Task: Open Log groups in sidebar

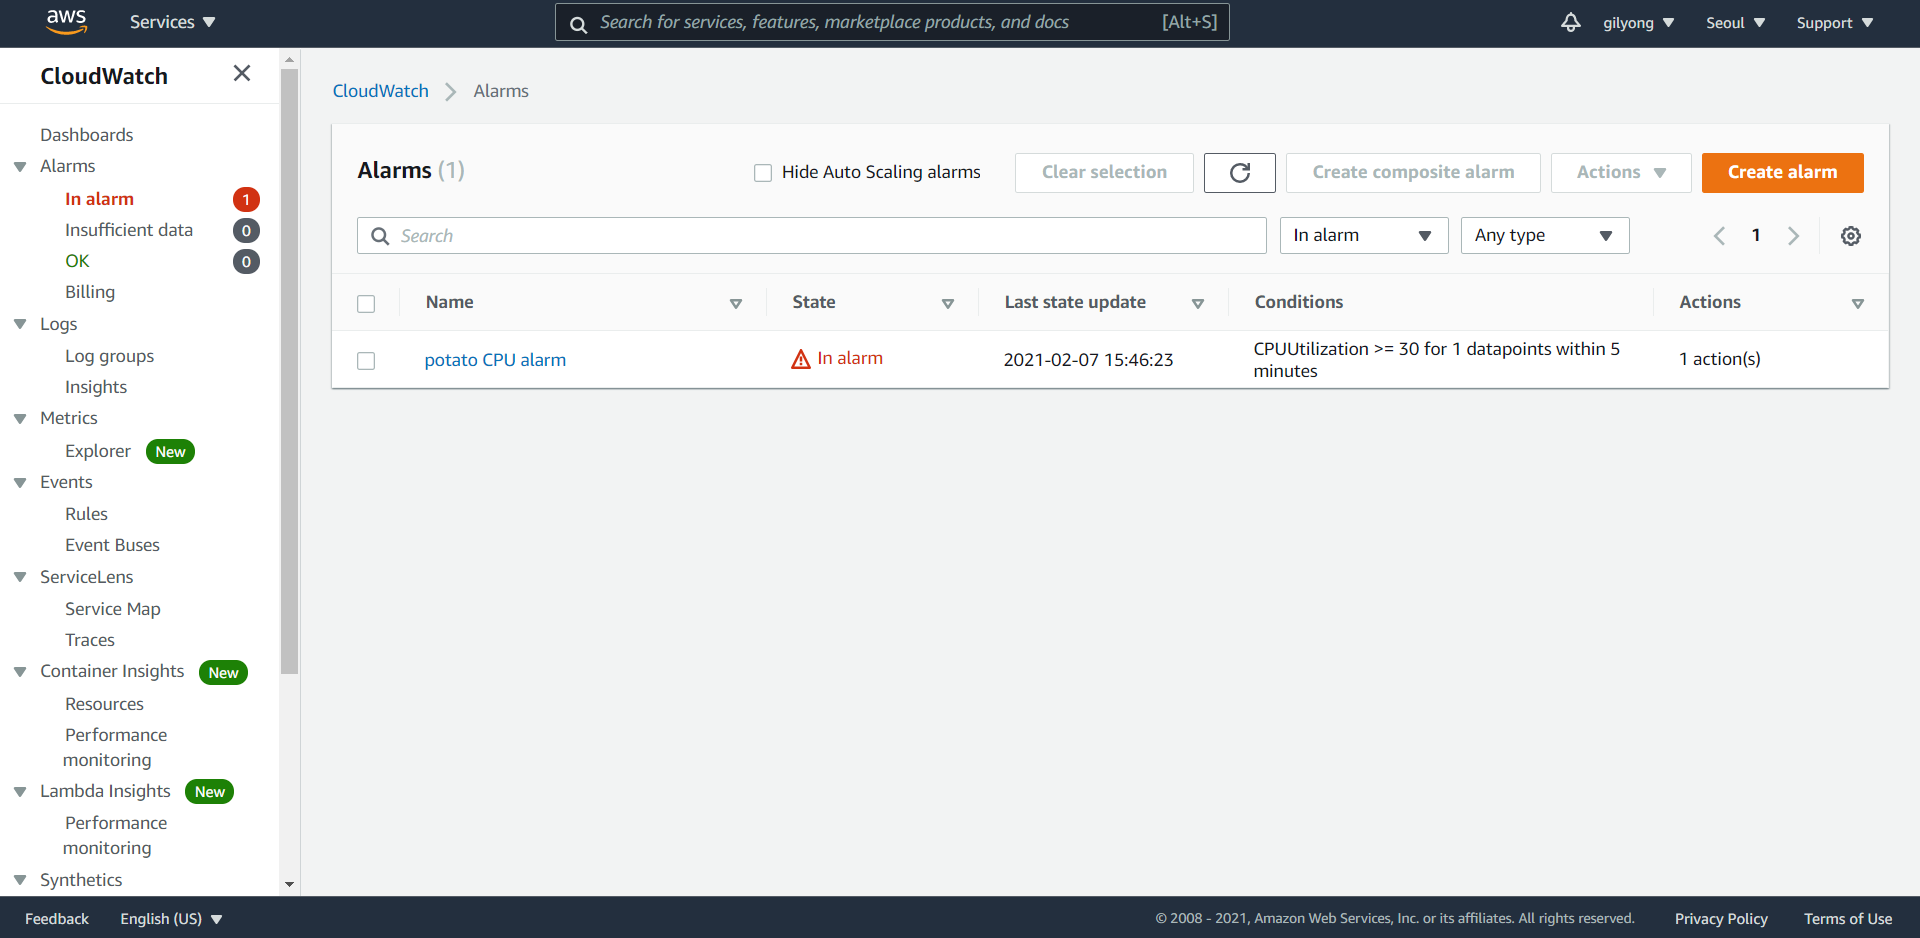Action: 110,356
